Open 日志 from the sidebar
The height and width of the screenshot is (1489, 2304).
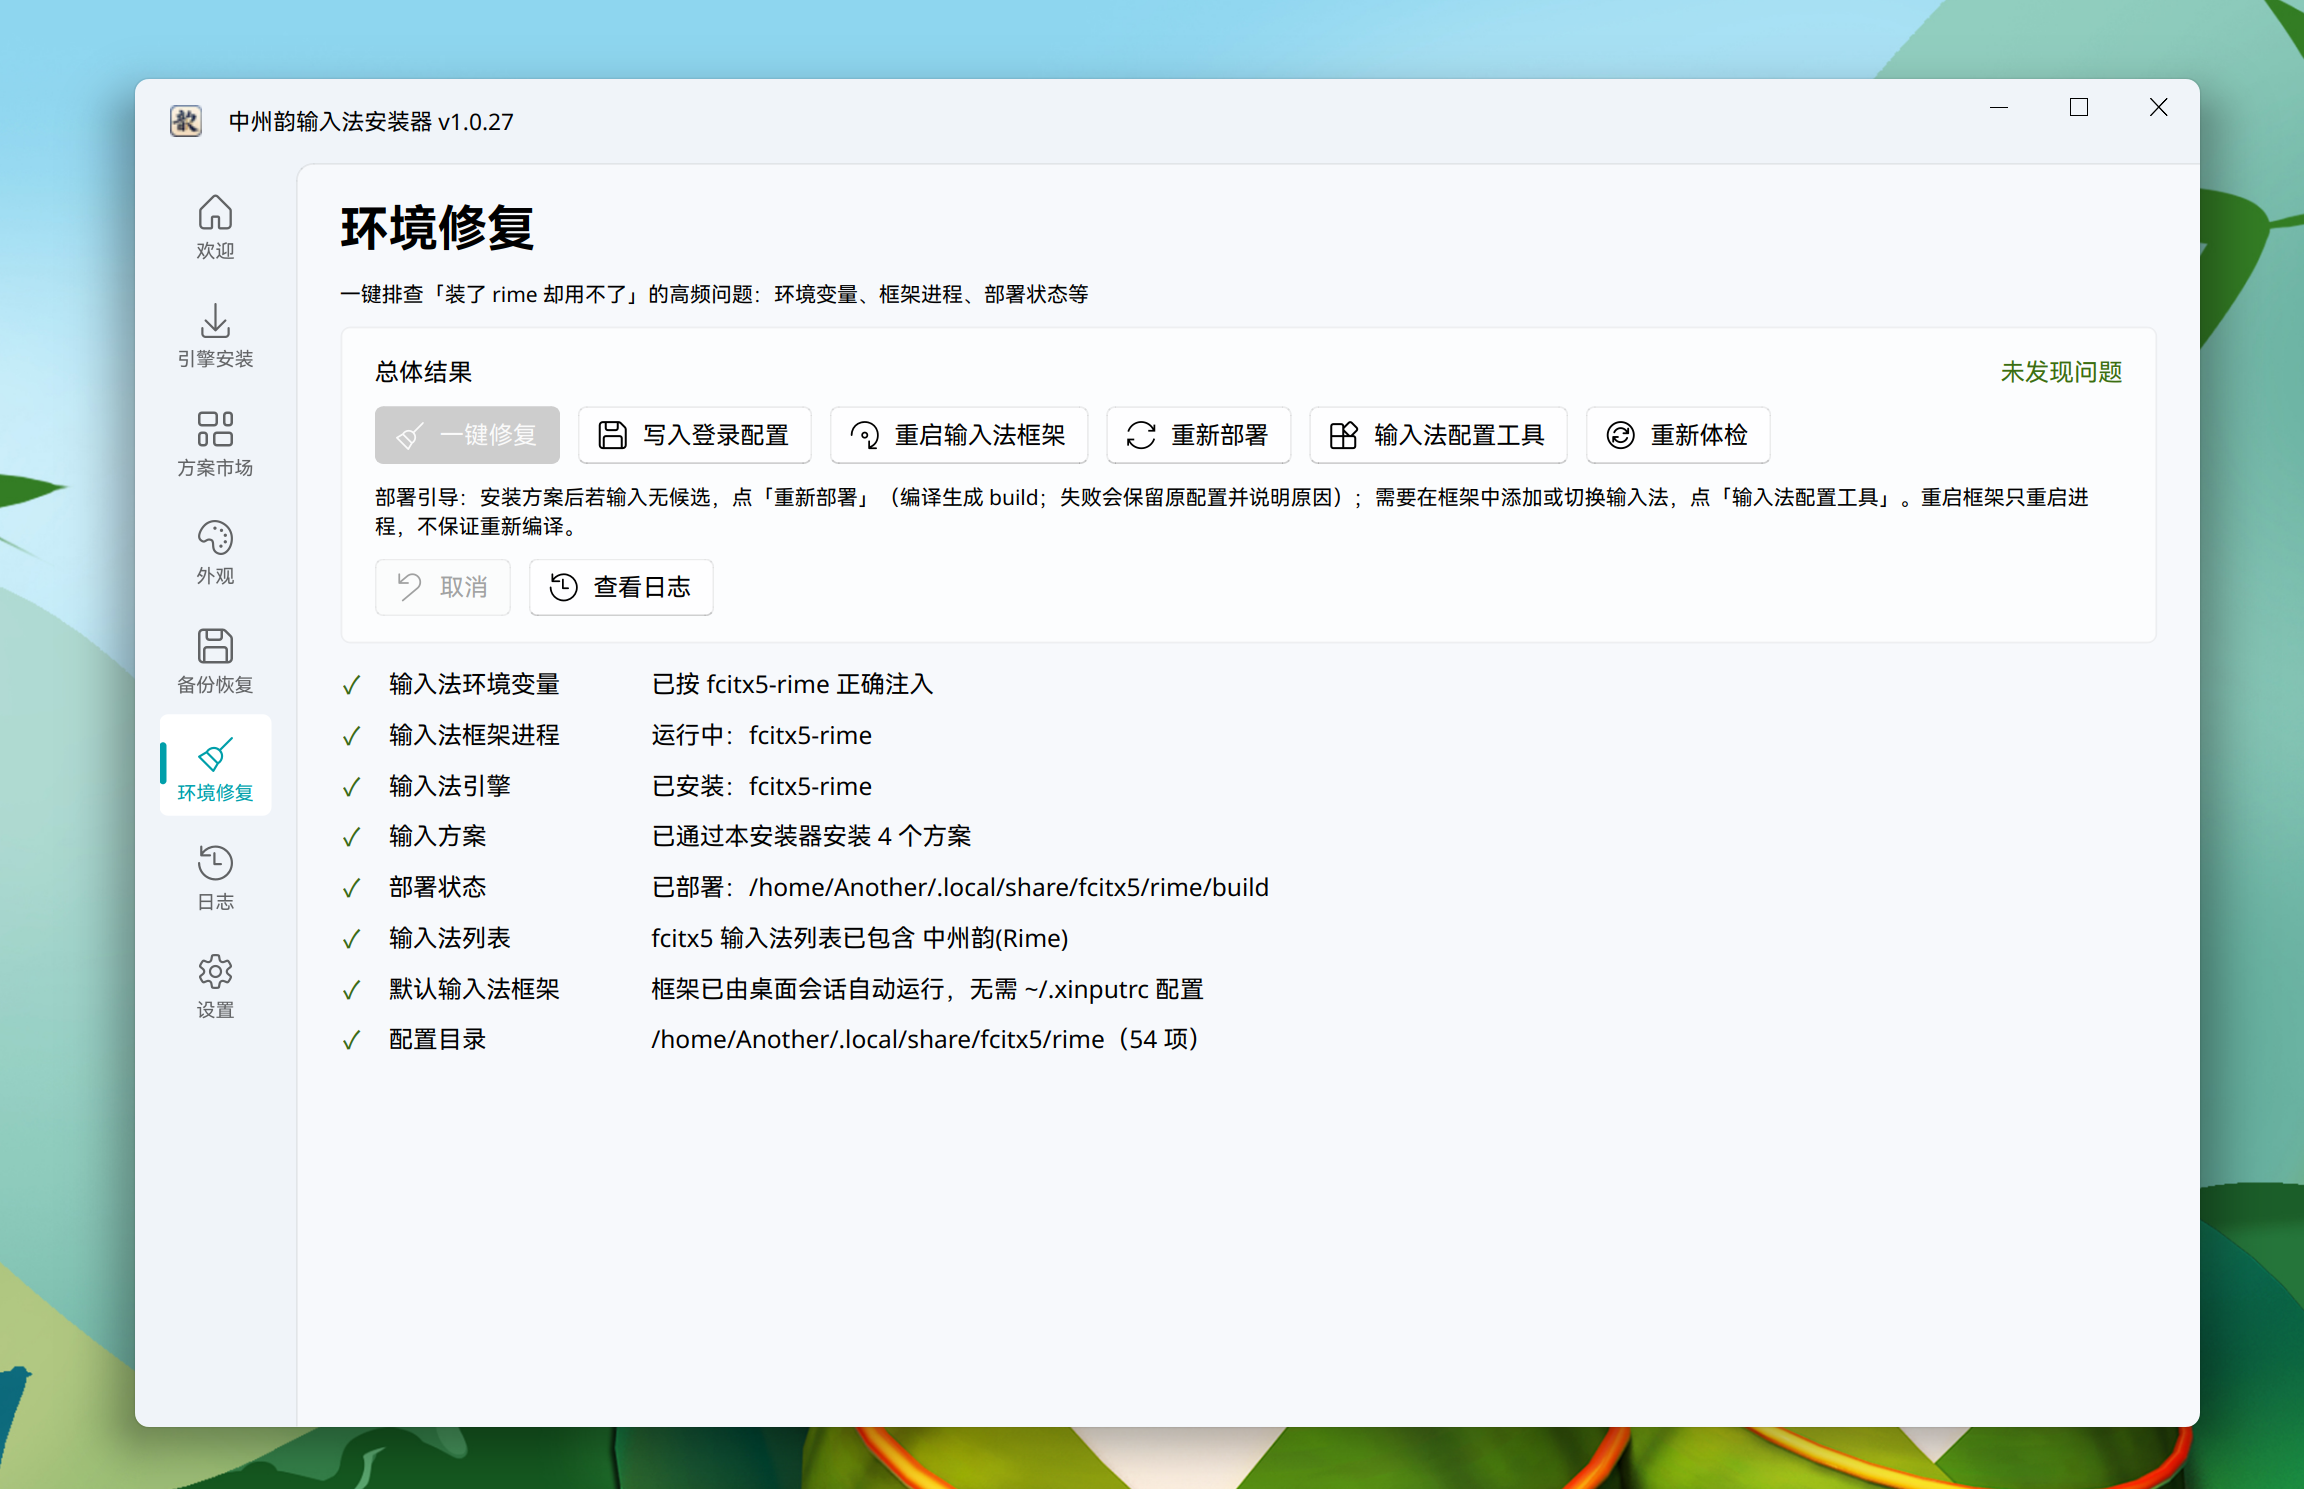215,878
